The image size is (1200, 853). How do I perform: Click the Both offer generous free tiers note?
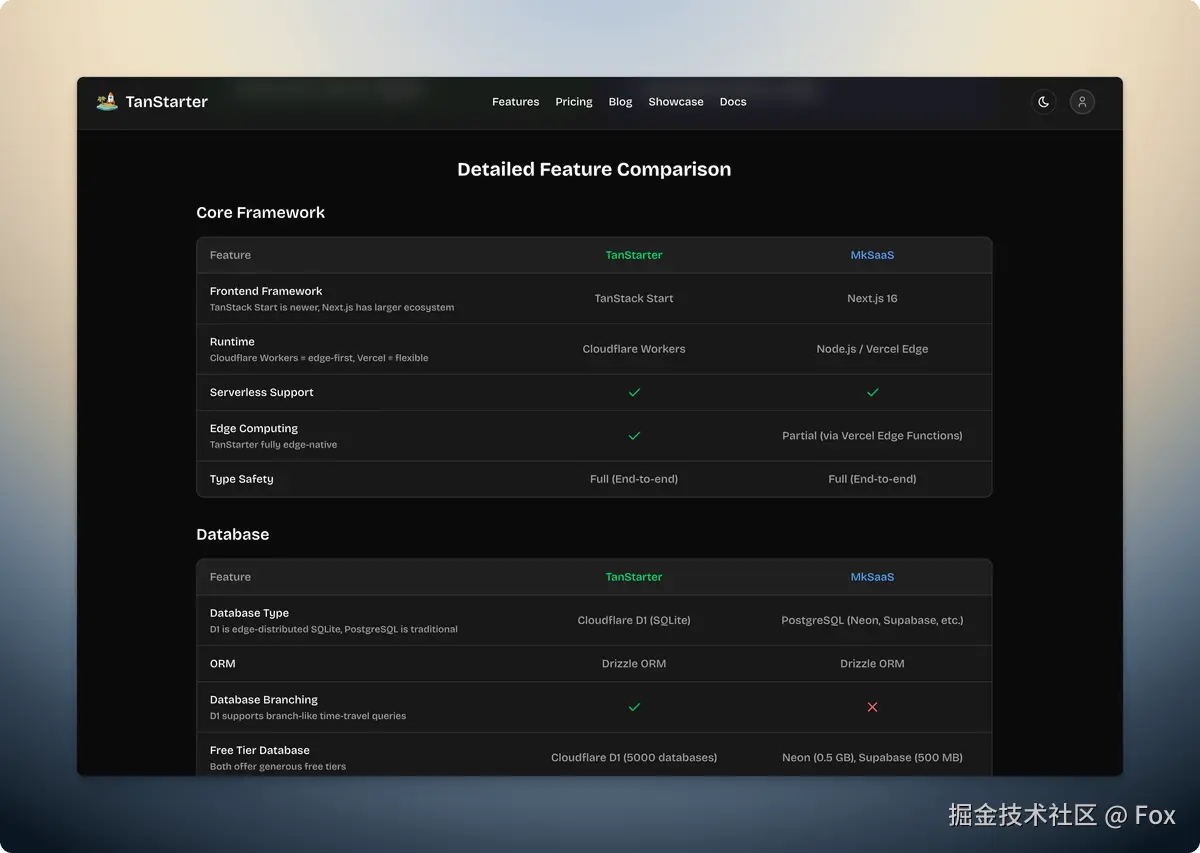pyautogui.click(x=278, y=767)
